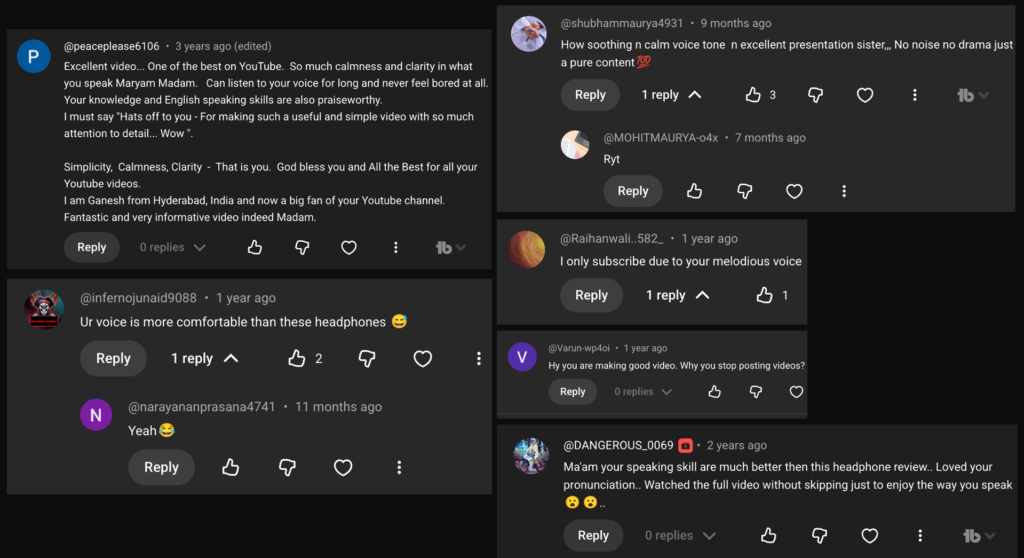
Task: Open three-dot menu on @shubhammaurya4931 comment
Action: coord(914,95)
